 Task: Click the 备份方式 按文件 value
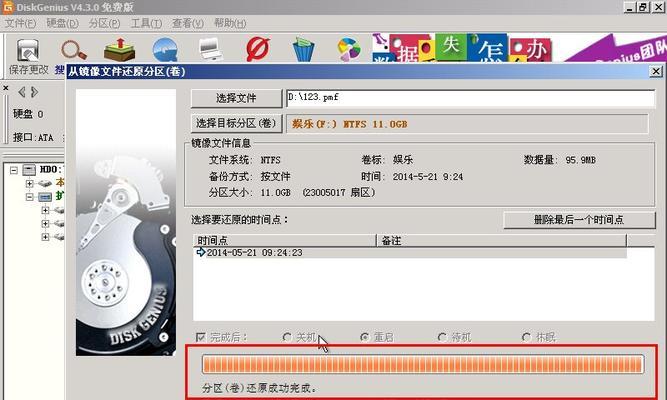tap(276, 177)
